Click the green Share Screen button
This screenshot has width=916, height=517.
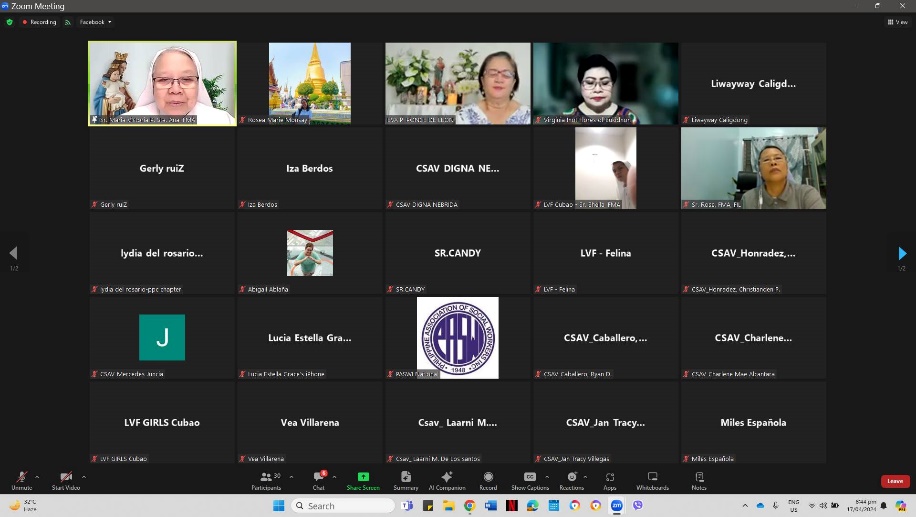click(363, 480)
